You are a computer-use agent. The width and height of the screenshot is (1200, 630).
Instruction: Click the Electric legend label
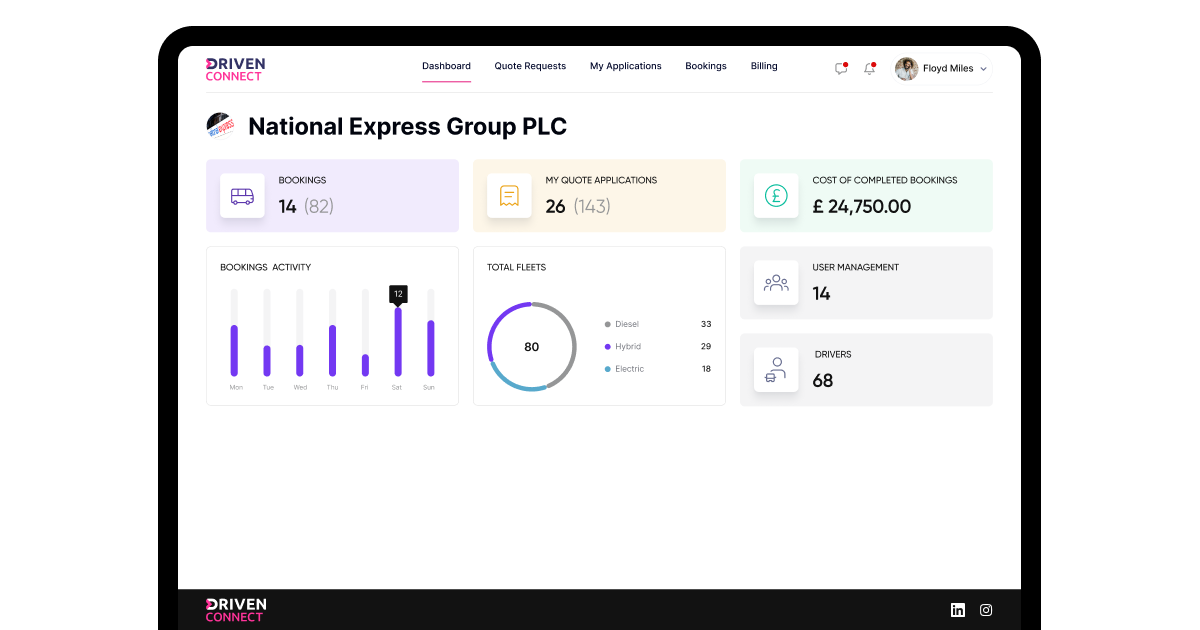[x=630, y=369]
